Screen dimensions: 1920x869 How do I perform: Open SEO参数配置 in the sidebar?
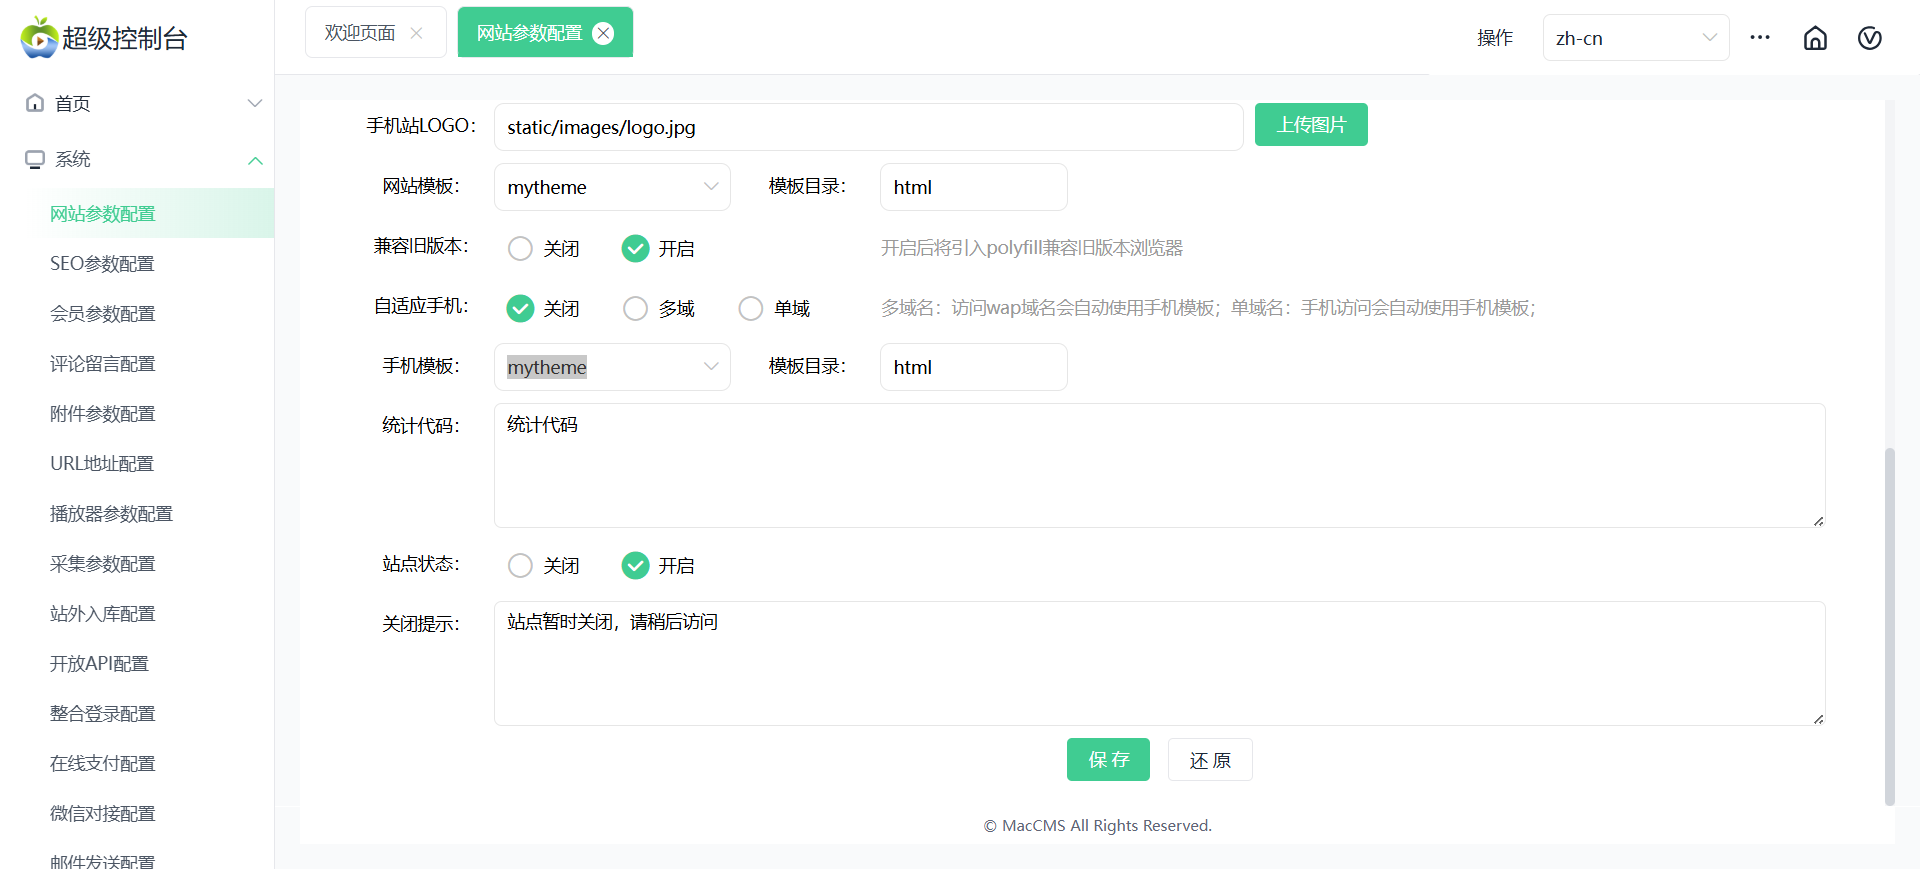(137, 263)
